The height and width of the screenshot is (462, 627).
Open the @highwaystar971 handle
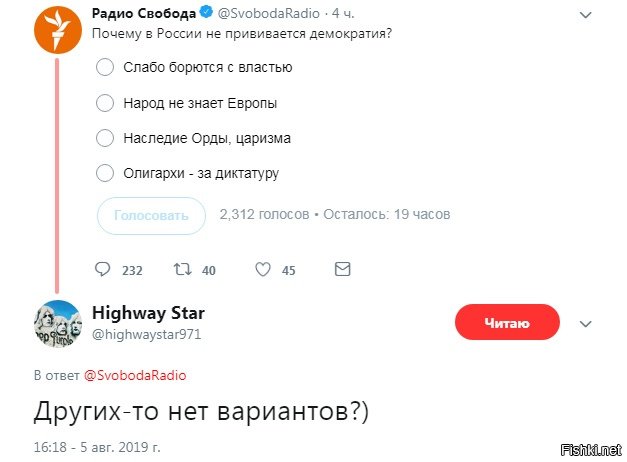click(x=147, y=334)
